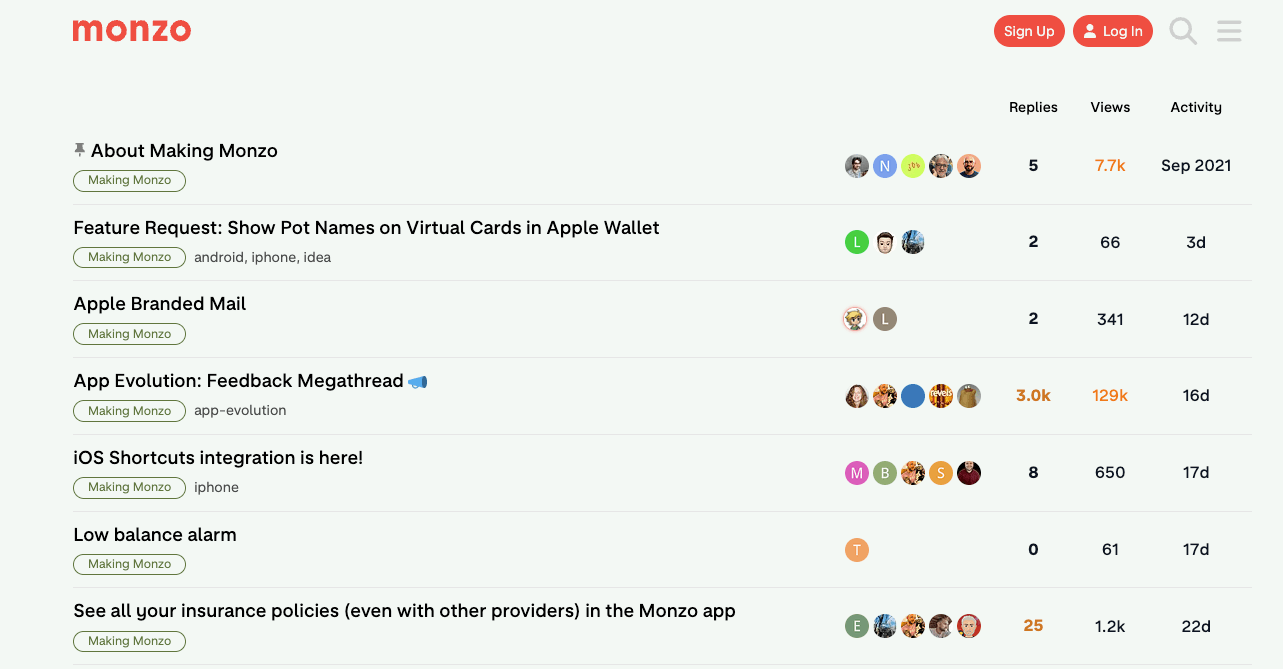
Task: Click Making Monzo category badge under Low balance alarm
Action: coord(129,564)
